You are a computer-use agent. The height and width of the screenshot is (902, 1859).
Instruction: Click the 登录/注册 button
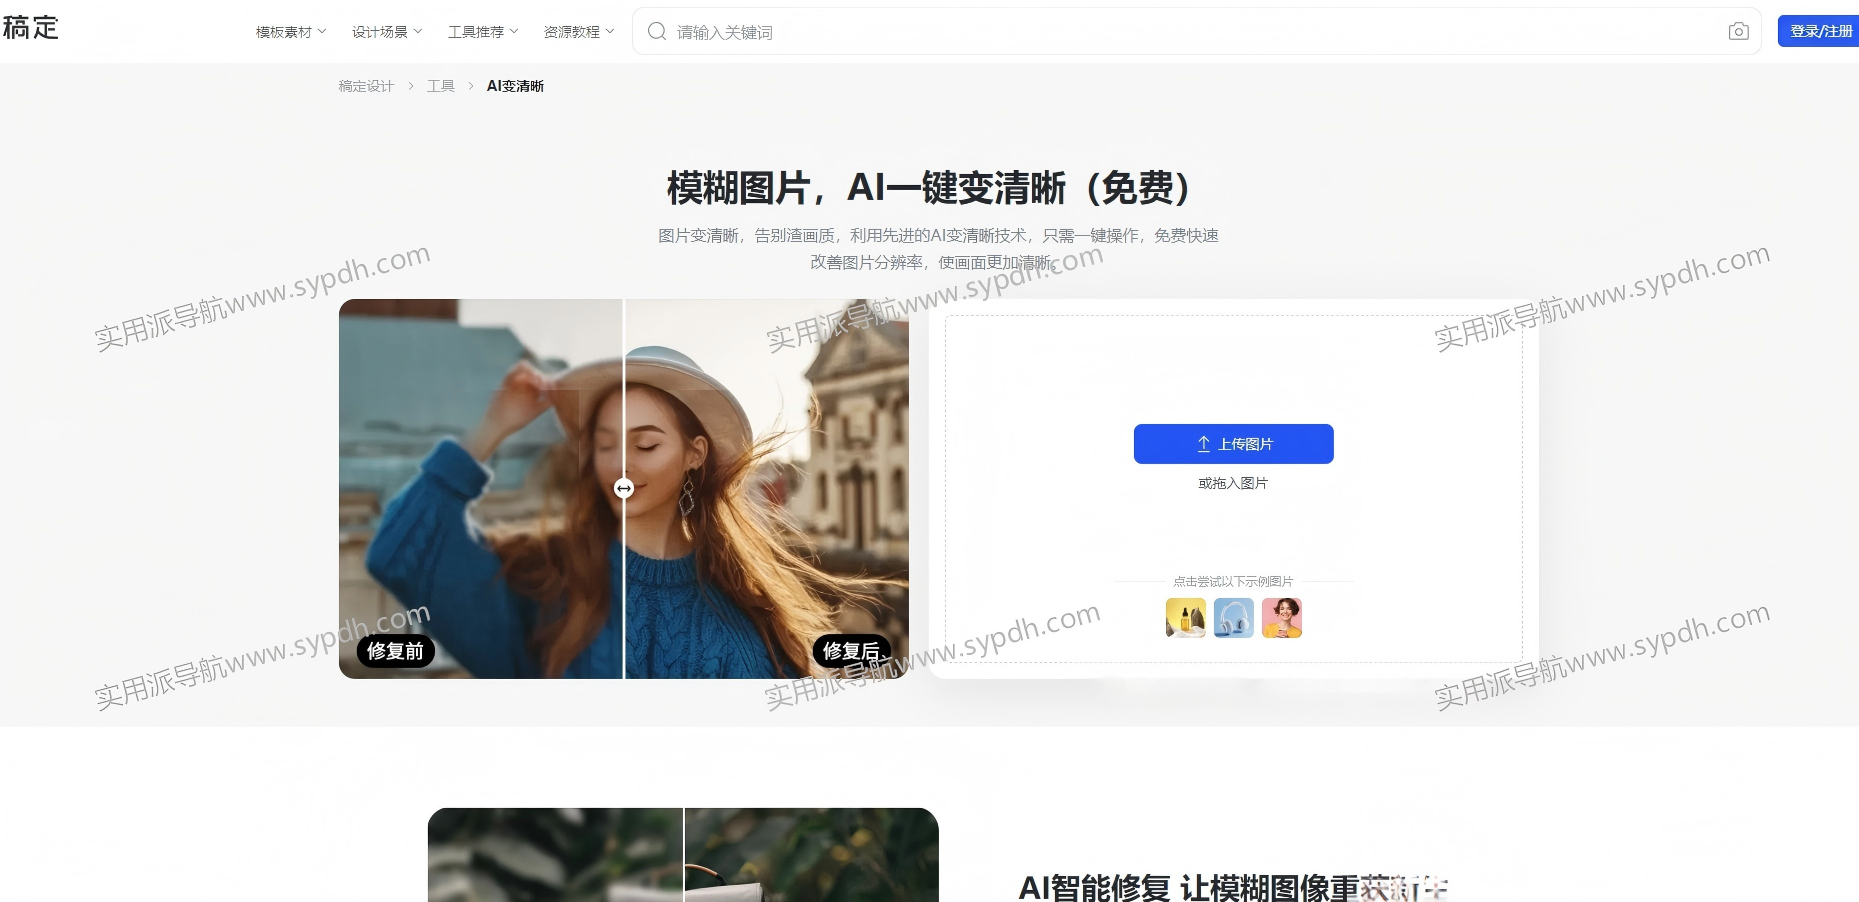1819,31
